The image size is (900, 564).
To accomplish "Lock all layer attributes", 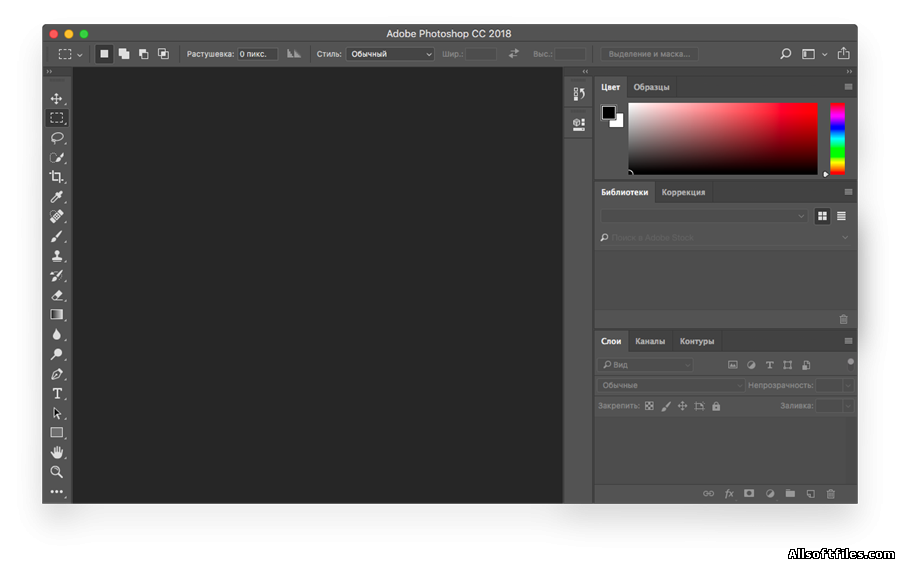I will 716,406.
